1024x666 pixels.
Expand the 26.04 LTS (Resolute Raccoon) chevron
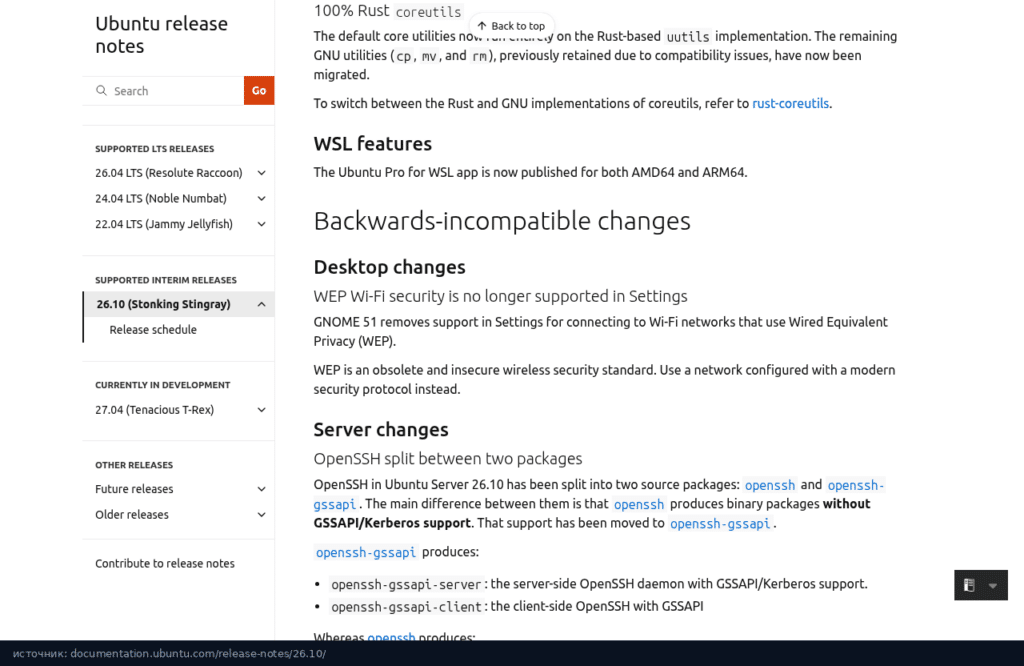pos(261,173)
